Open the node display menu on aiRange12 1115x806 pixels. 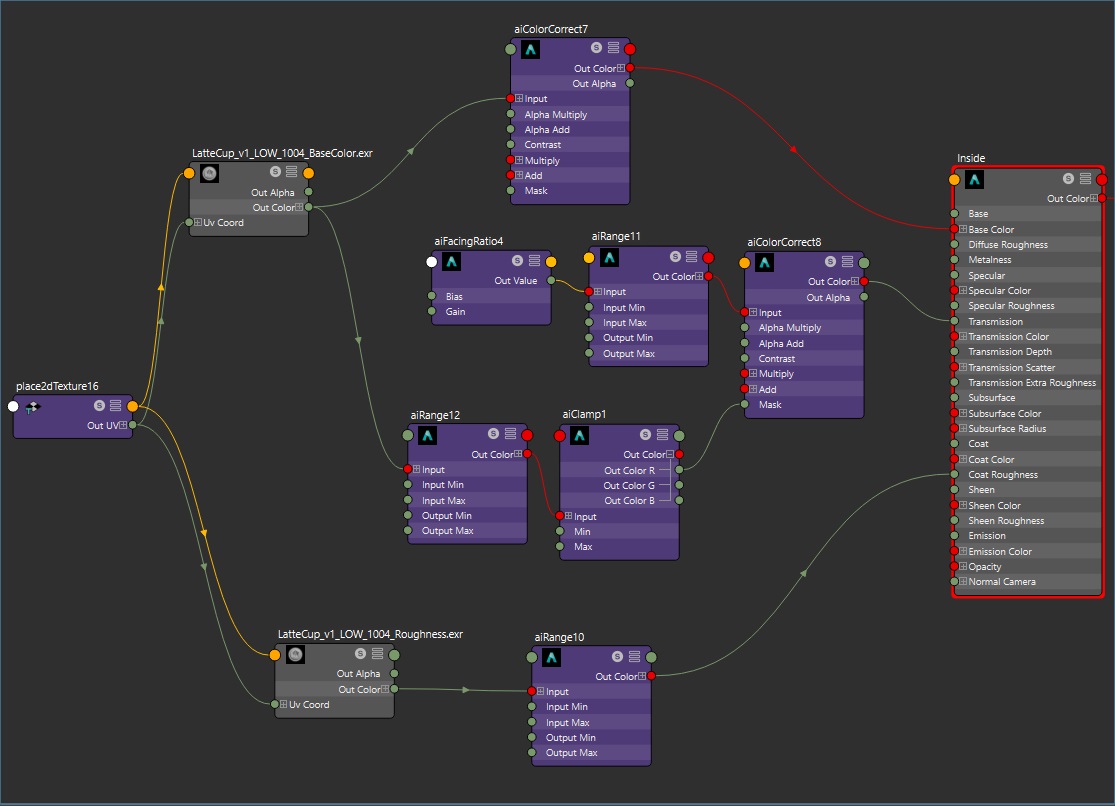pyautogui.click(x=511, y=434)
